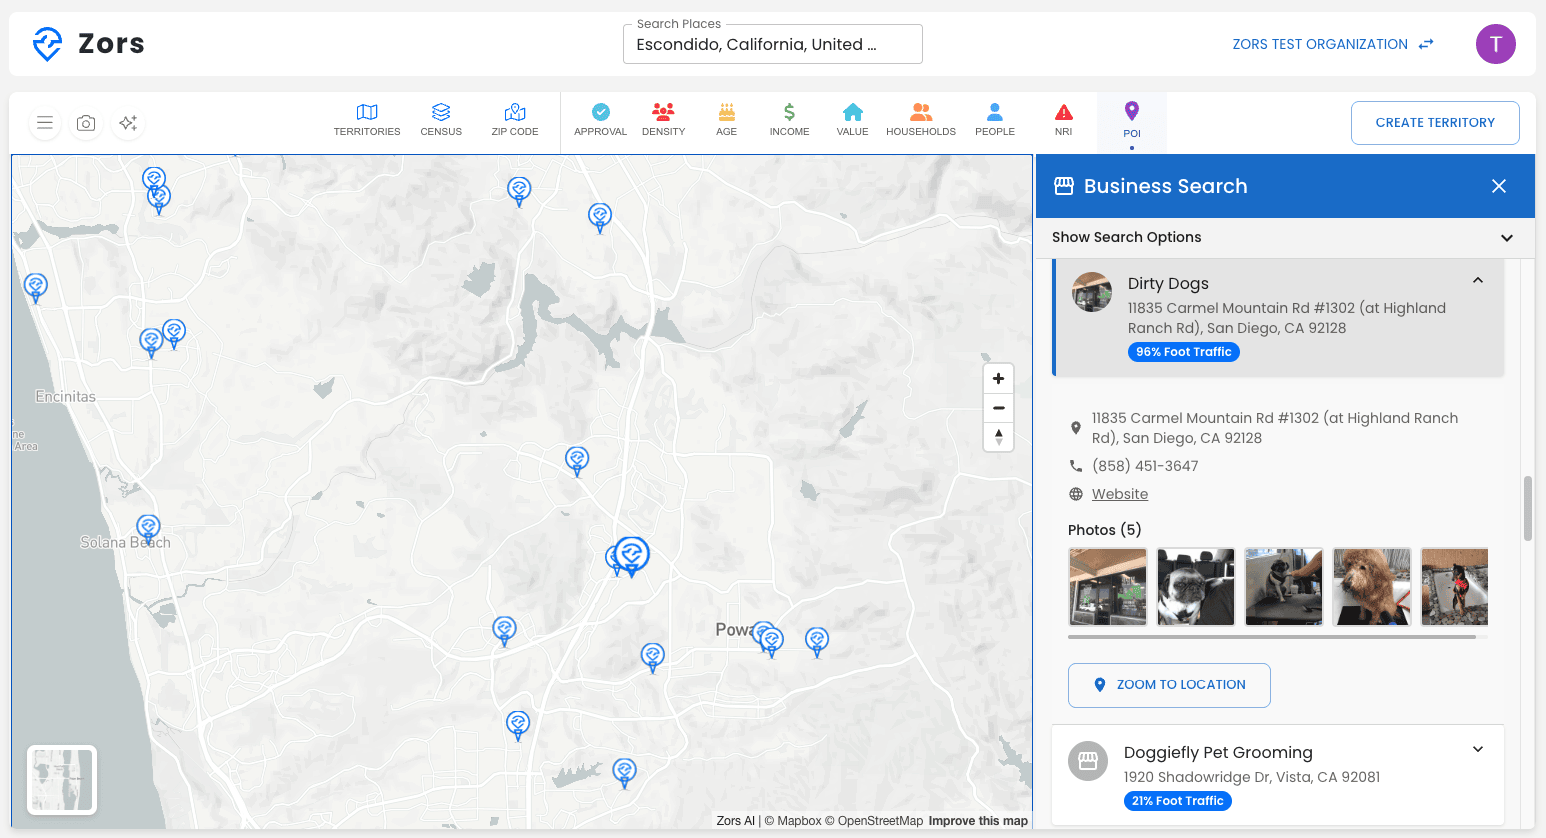
Task: Select the Territories map layer icon
Action: tap(367, 119)
